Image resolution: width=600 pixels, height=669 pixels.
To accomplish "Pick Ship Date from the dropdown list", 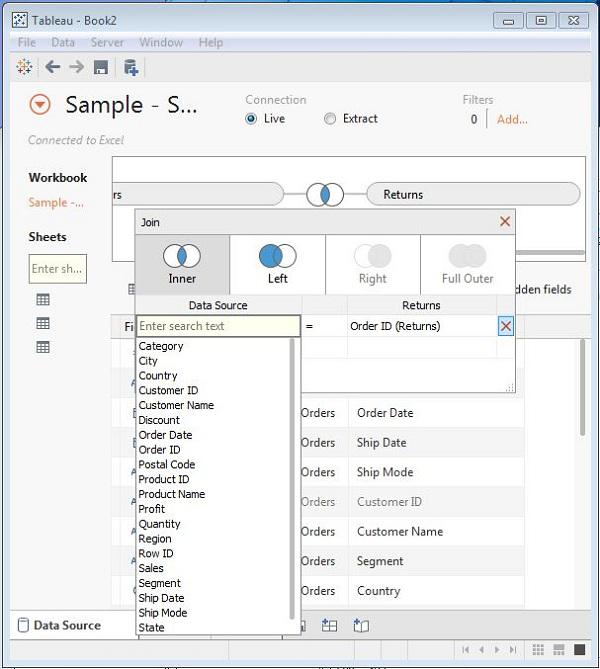I will [x=161, y=598].
